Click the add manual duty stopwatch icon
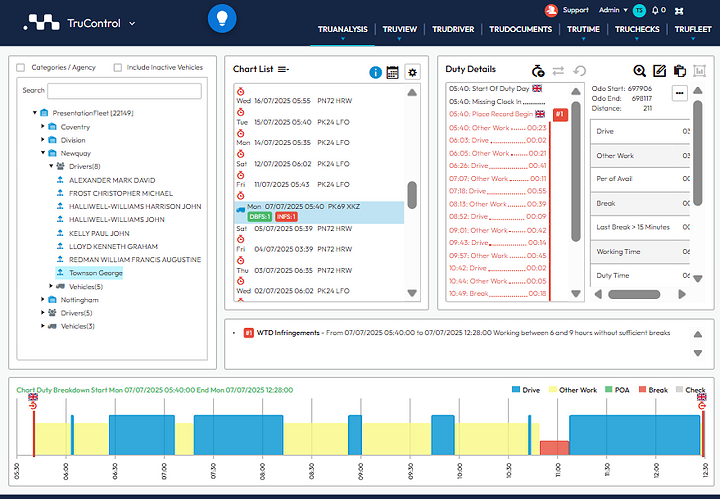 click(538, 71)
